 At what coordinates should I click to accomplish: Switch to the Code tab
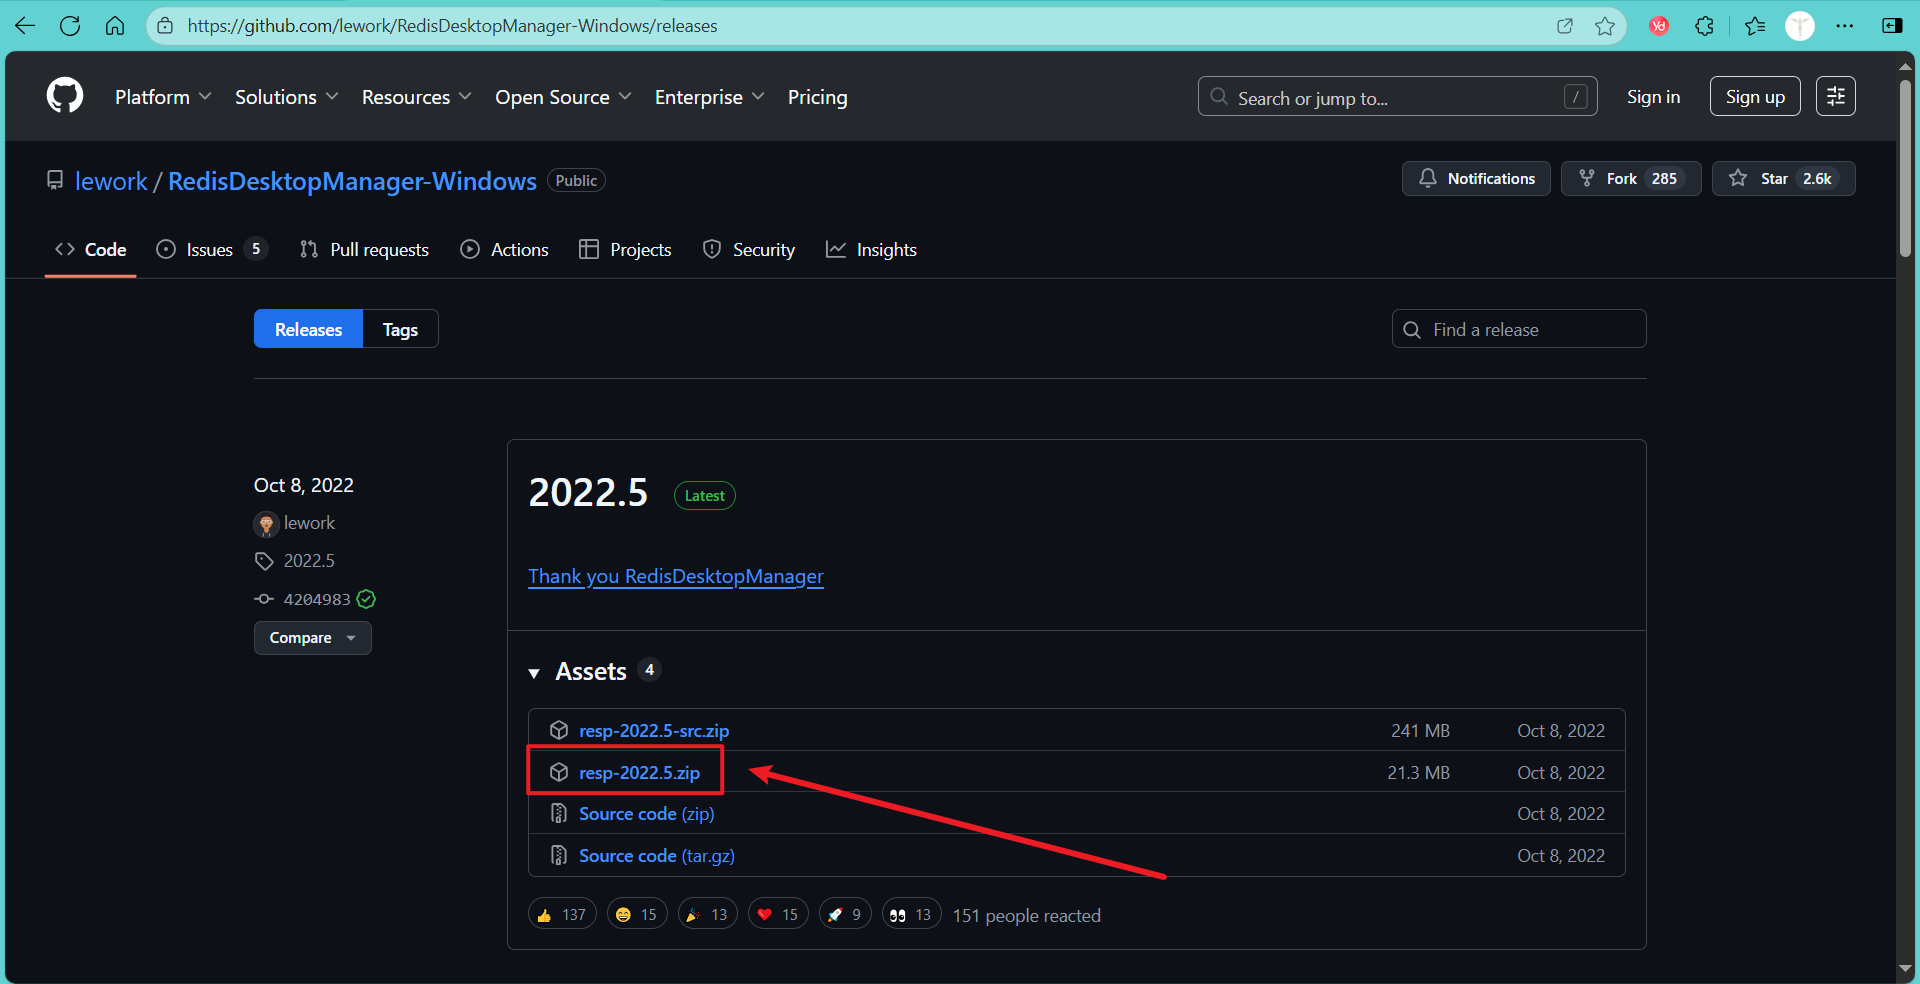pyautogui.click(x=91, y=249)
